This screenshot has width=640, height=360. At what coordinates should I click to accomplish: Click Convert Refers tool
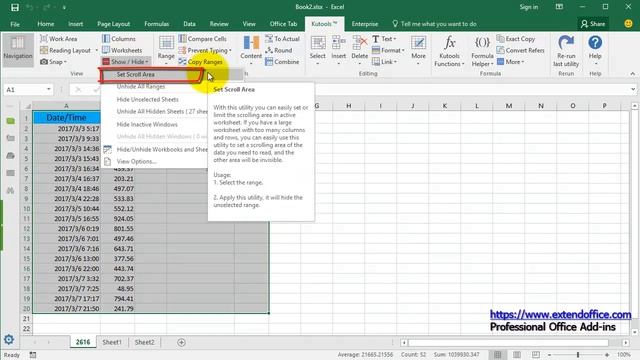click(520, 50)
